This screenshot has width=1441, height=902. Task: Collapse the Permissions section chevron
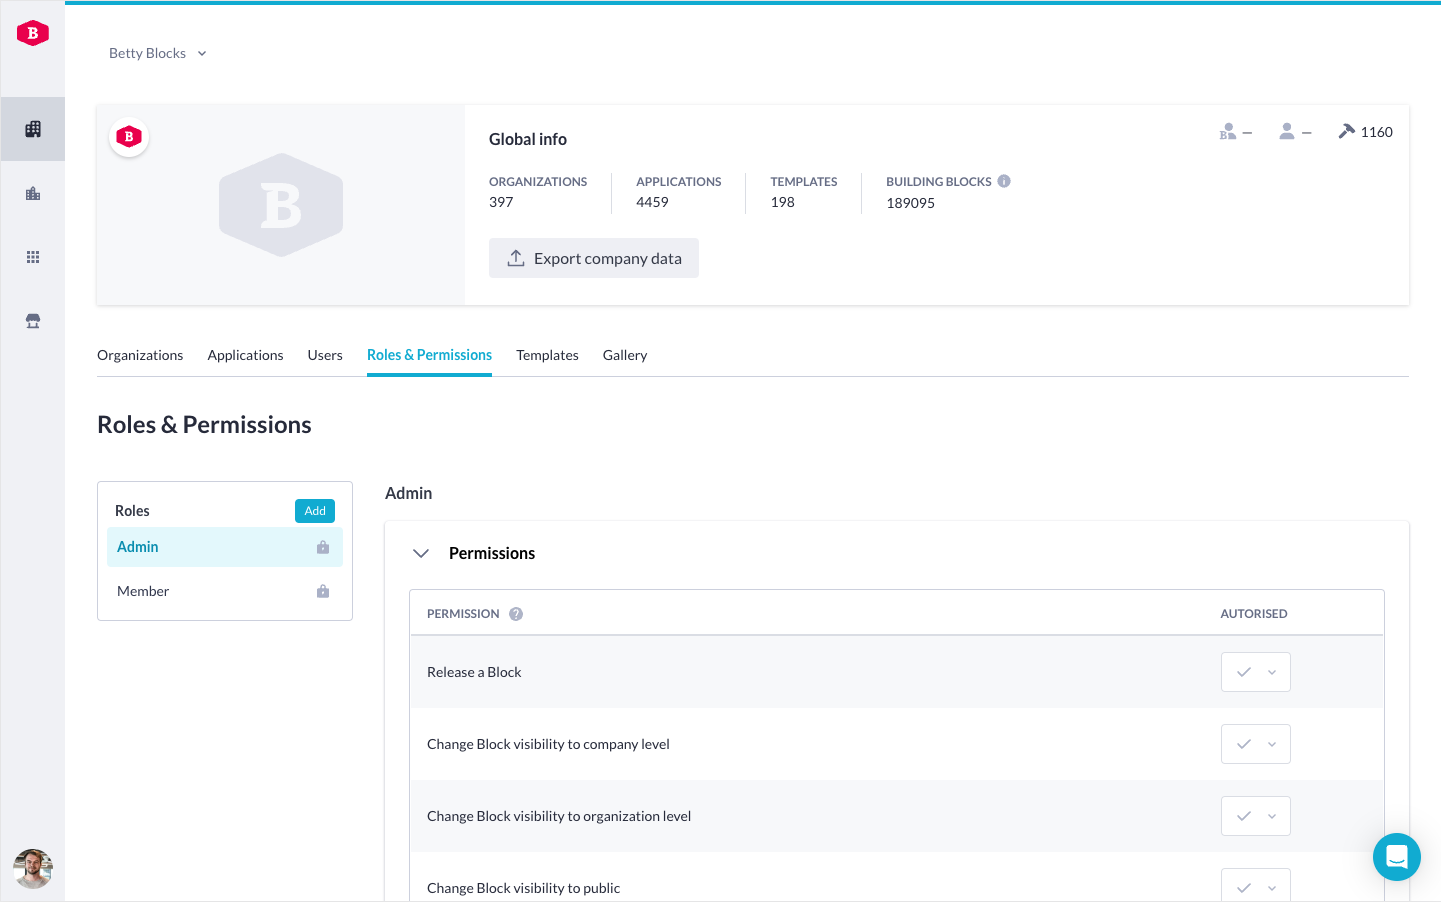pyautogui.click(x=421, y=553)
